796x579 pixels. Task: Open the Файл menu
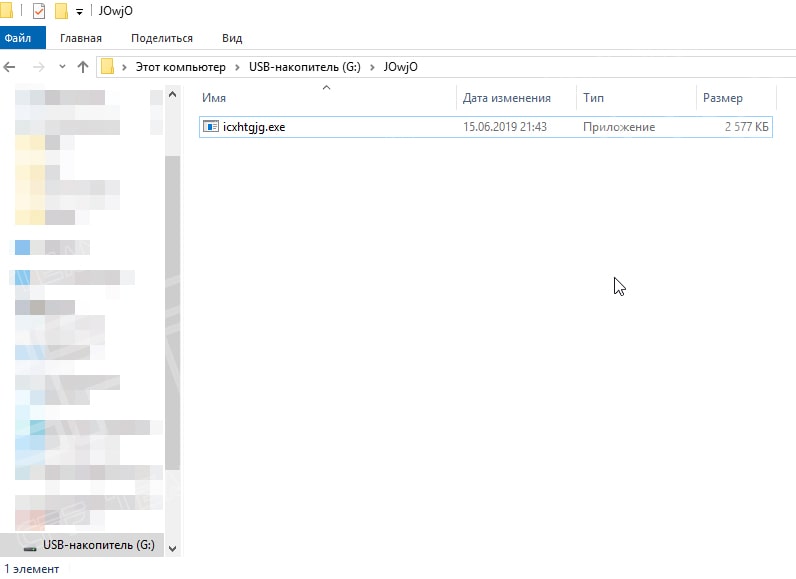(23, 38)
